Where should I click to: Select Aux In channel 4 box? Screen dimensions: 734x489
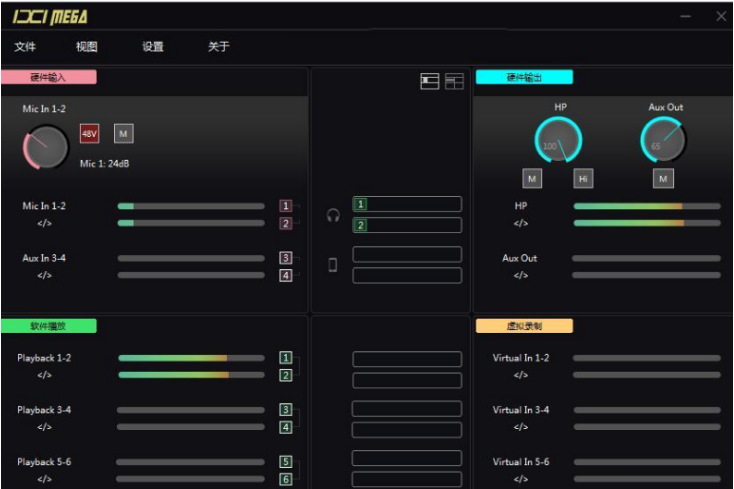point(286,275)
